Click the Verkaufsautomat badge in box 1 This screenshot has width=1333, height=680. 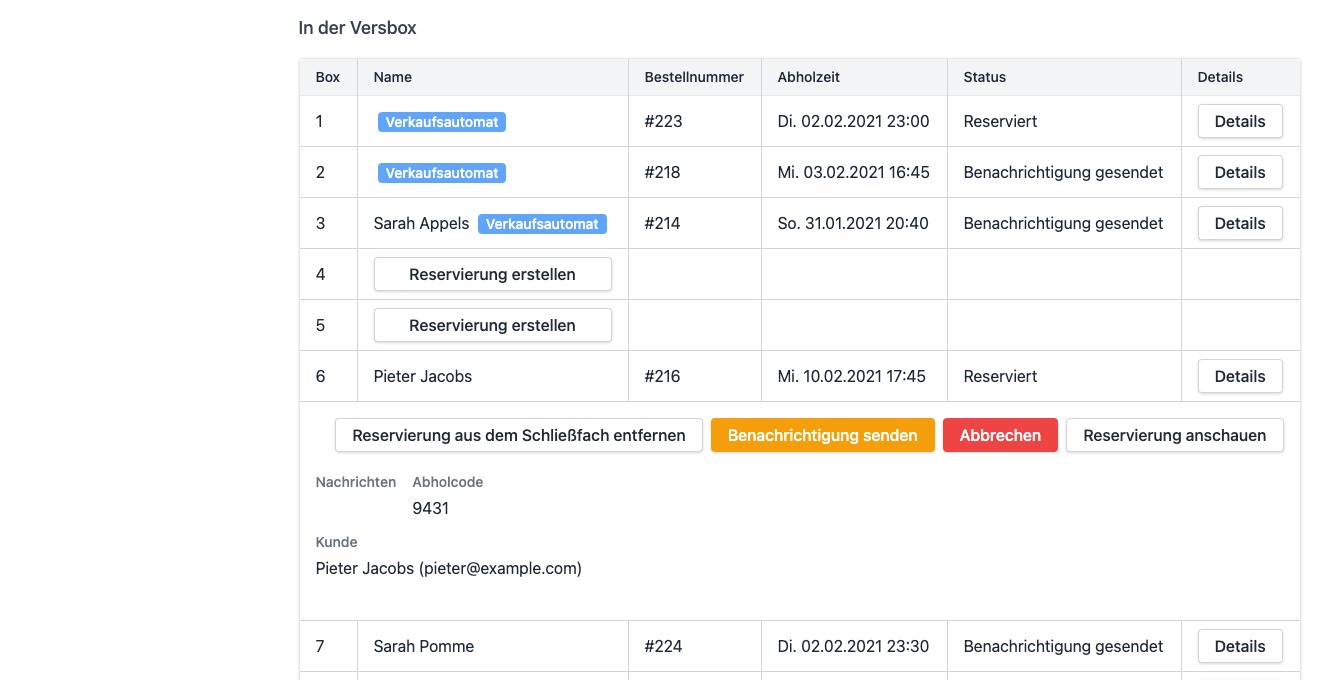pos(442,122)
